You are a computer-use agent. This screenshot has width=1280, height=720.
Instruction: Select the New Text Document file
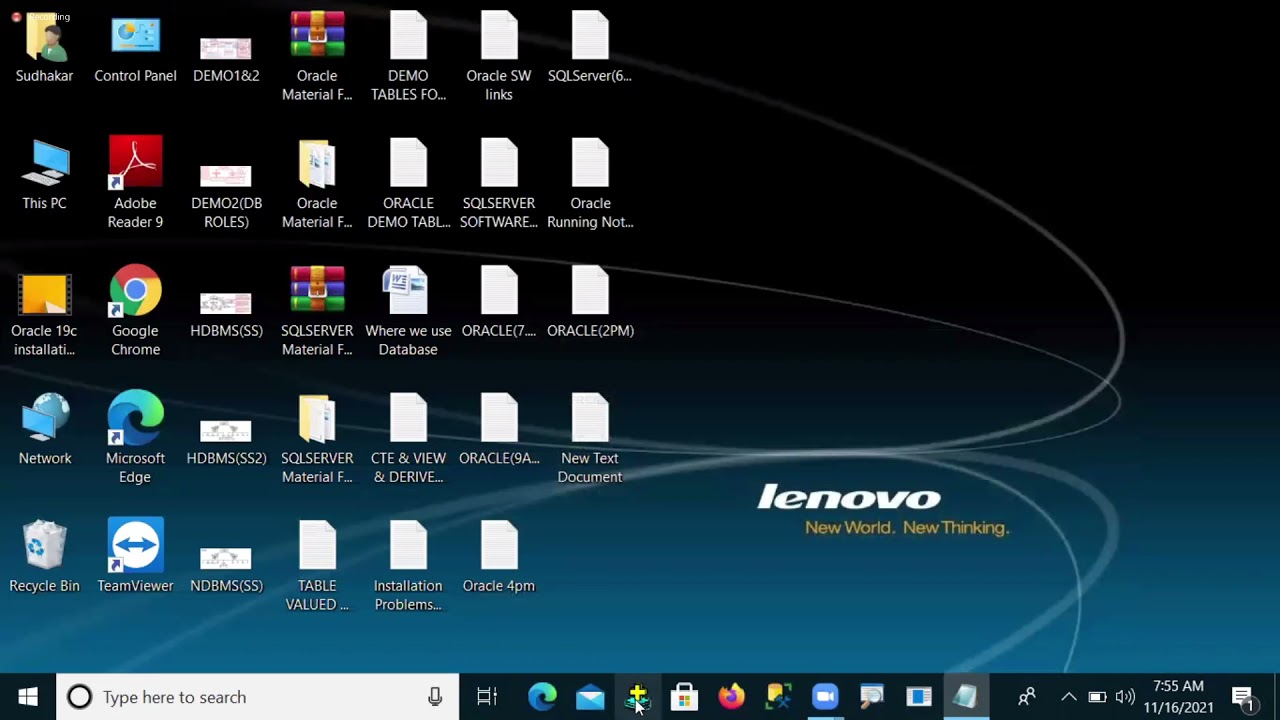590,439
